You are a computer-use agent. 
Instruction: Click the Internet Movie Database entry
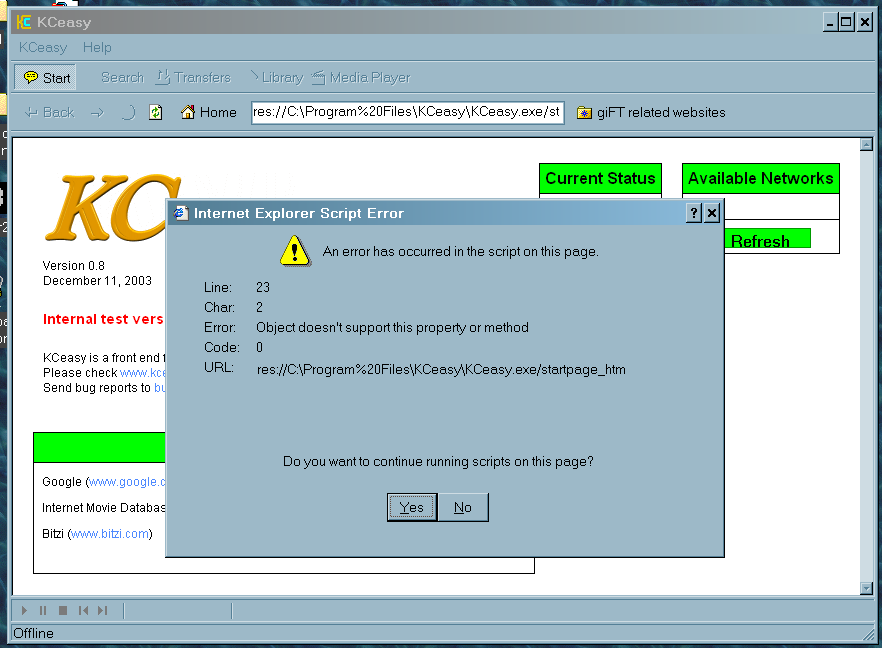(104, 508)
